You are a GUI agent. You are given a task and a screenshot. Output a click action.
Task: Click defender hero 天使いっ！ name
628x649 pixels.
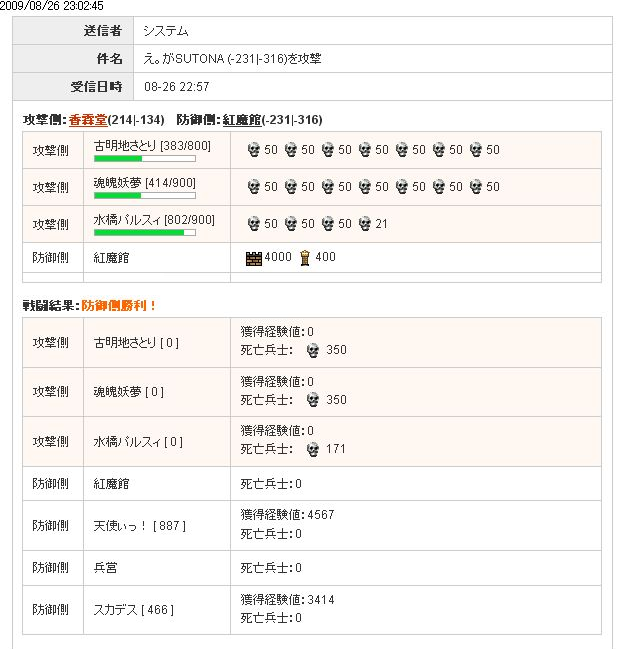(120, 526)
